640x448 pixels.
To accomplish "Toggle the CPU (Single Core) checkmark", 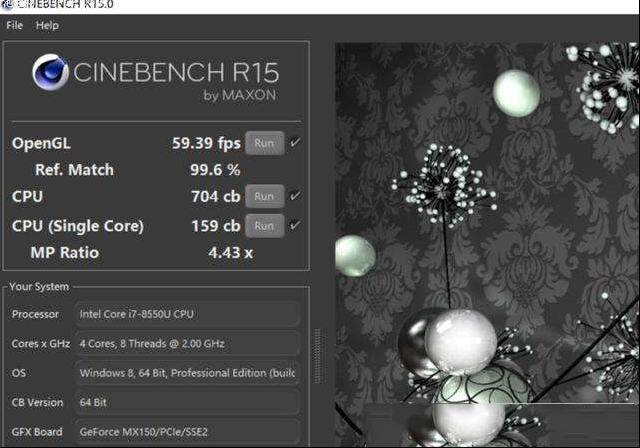I will [295, 225].
